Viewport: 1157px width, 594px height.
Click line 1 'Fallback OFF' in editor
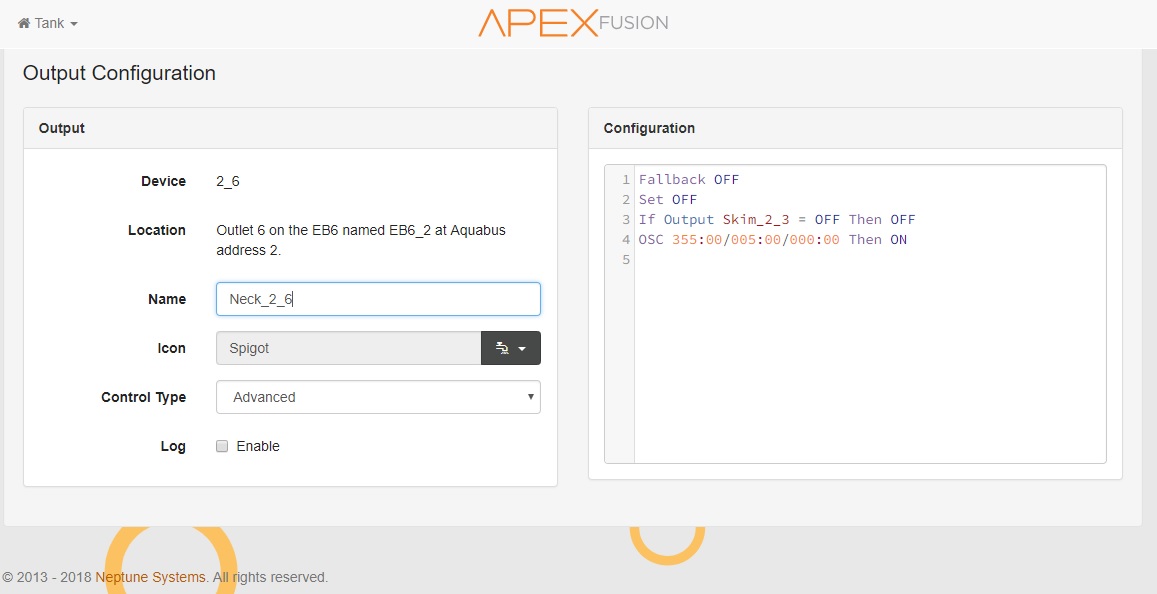688,180
